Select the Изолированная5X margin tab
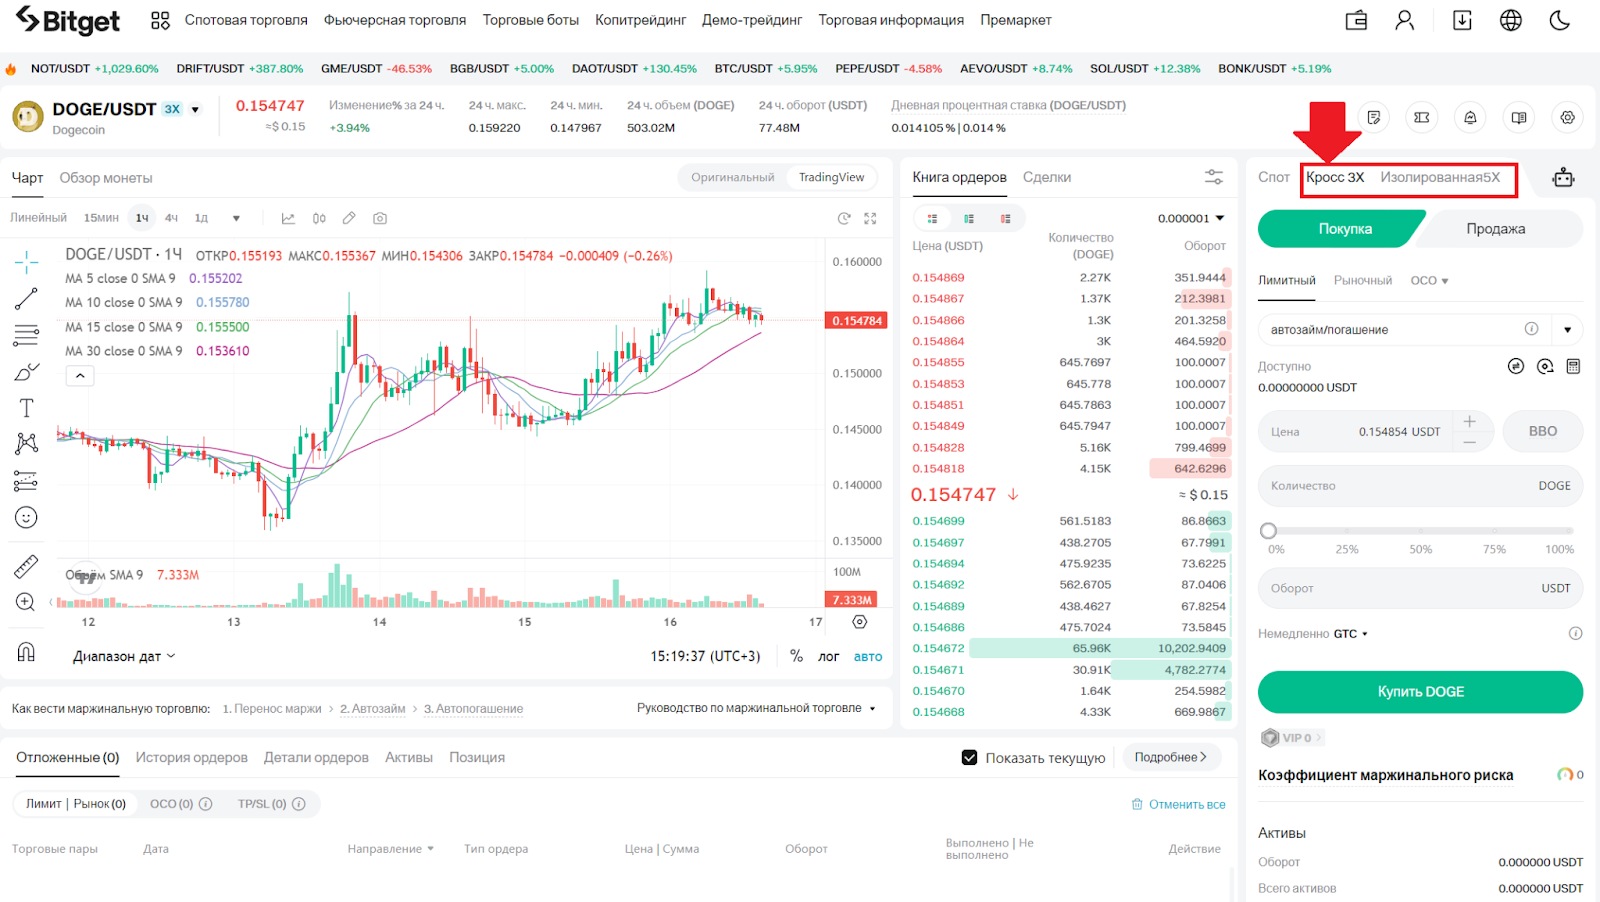This screenshot has height=902, width=1600. pyautogui.click(x=1440, y=177)
